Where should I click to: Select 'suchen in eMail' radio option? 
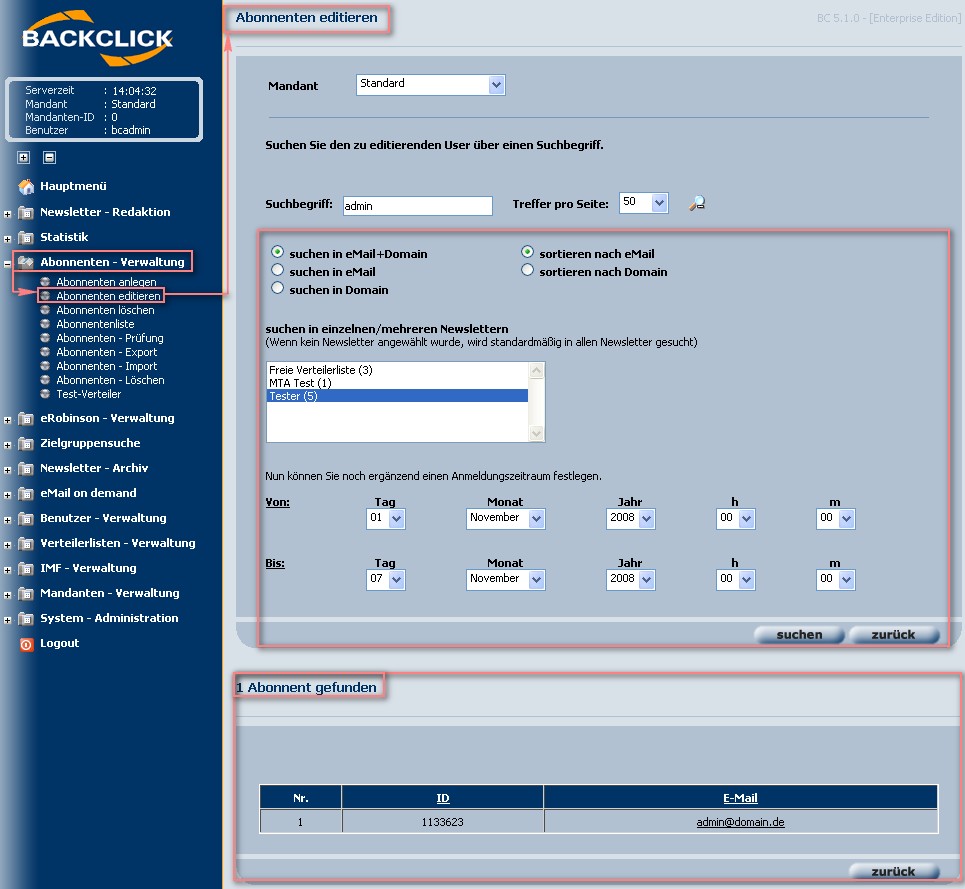coord(278,271)
